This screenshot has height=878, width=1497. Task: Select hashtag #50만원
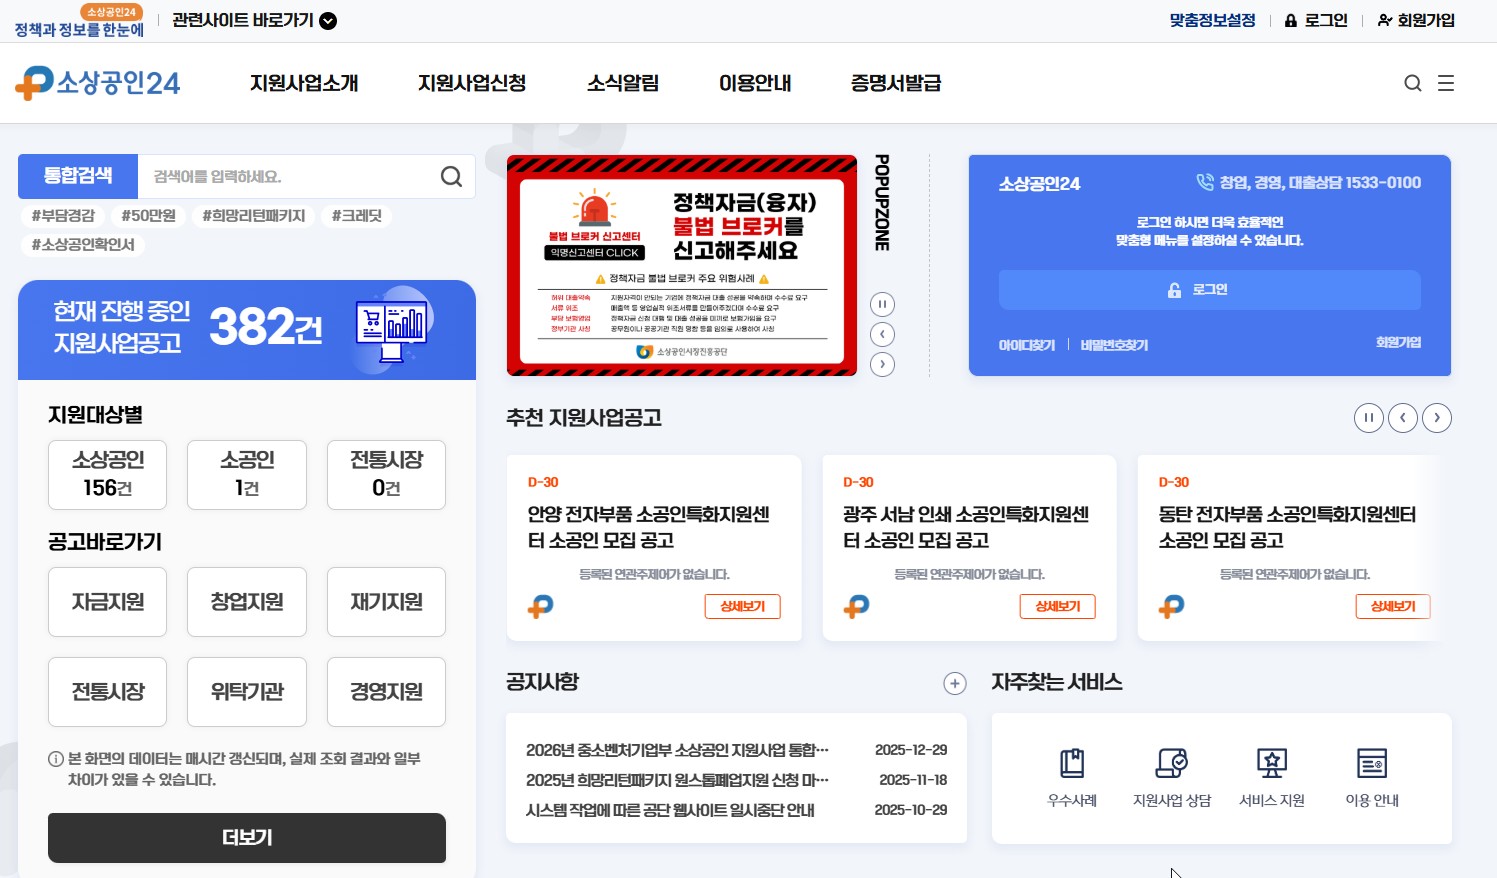point(149,216)
